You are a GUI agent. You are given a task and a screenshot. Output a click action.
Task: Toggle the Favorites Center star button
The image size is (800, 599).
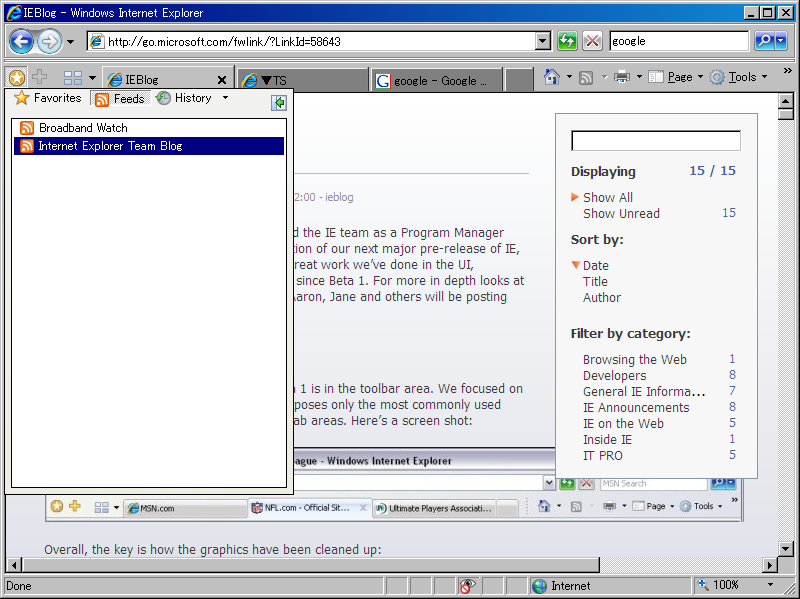pyautogui.click(x=17, y=78)
